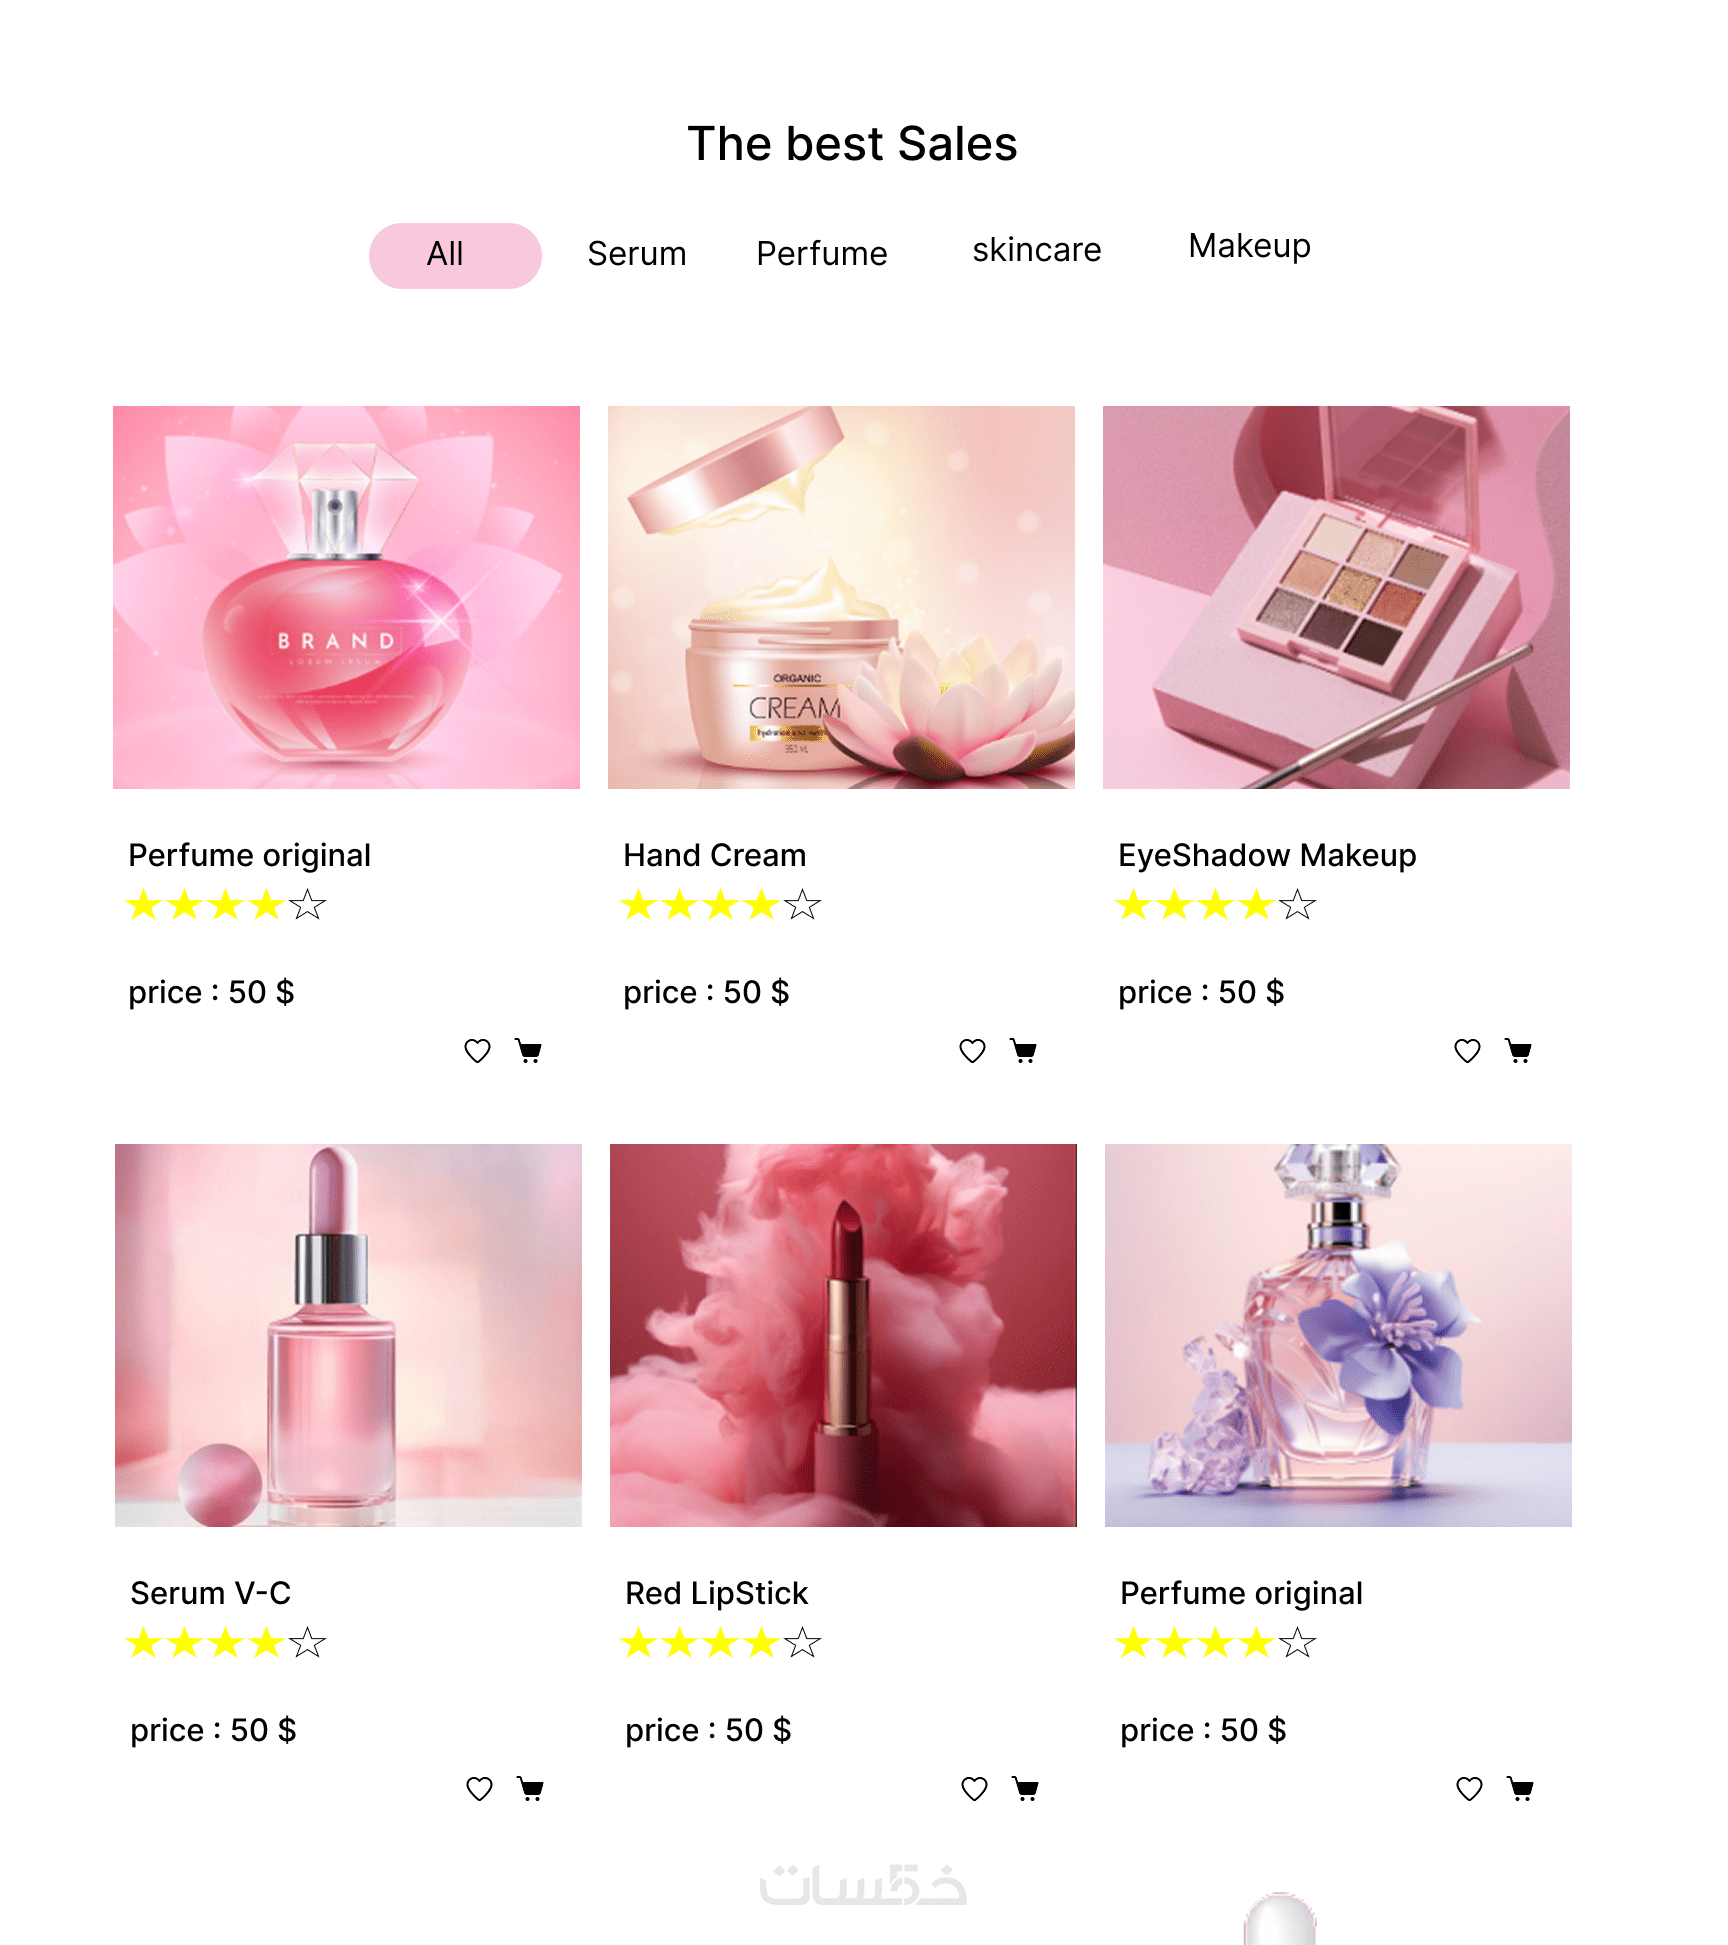This screenshot has width=1728, height=1945.
Task: Filter products by Perfume
Action: coord(821,254)
